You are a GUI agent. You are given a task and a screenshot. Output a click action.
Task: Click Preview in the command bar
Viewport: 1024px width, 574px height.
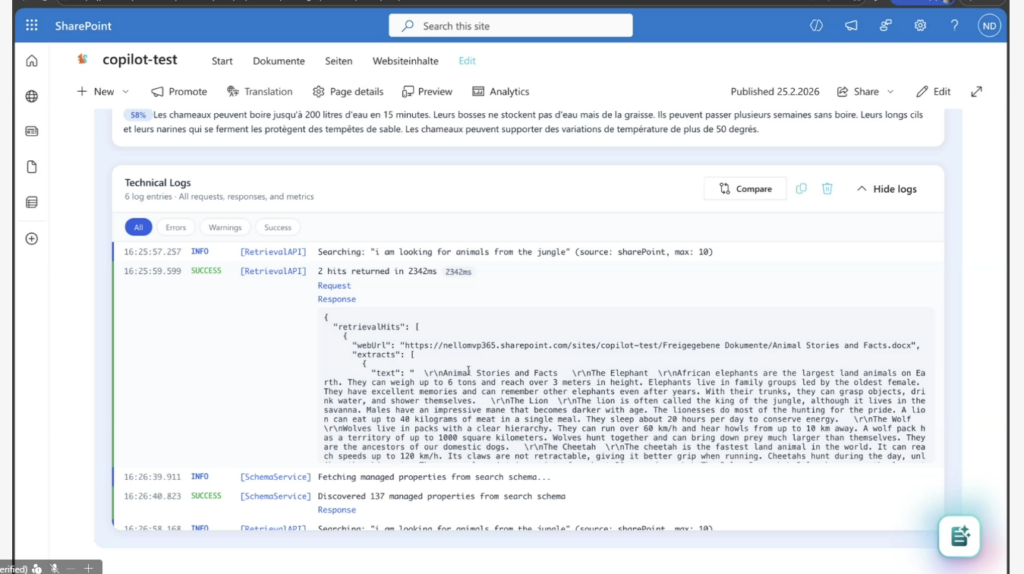point(427,91)
